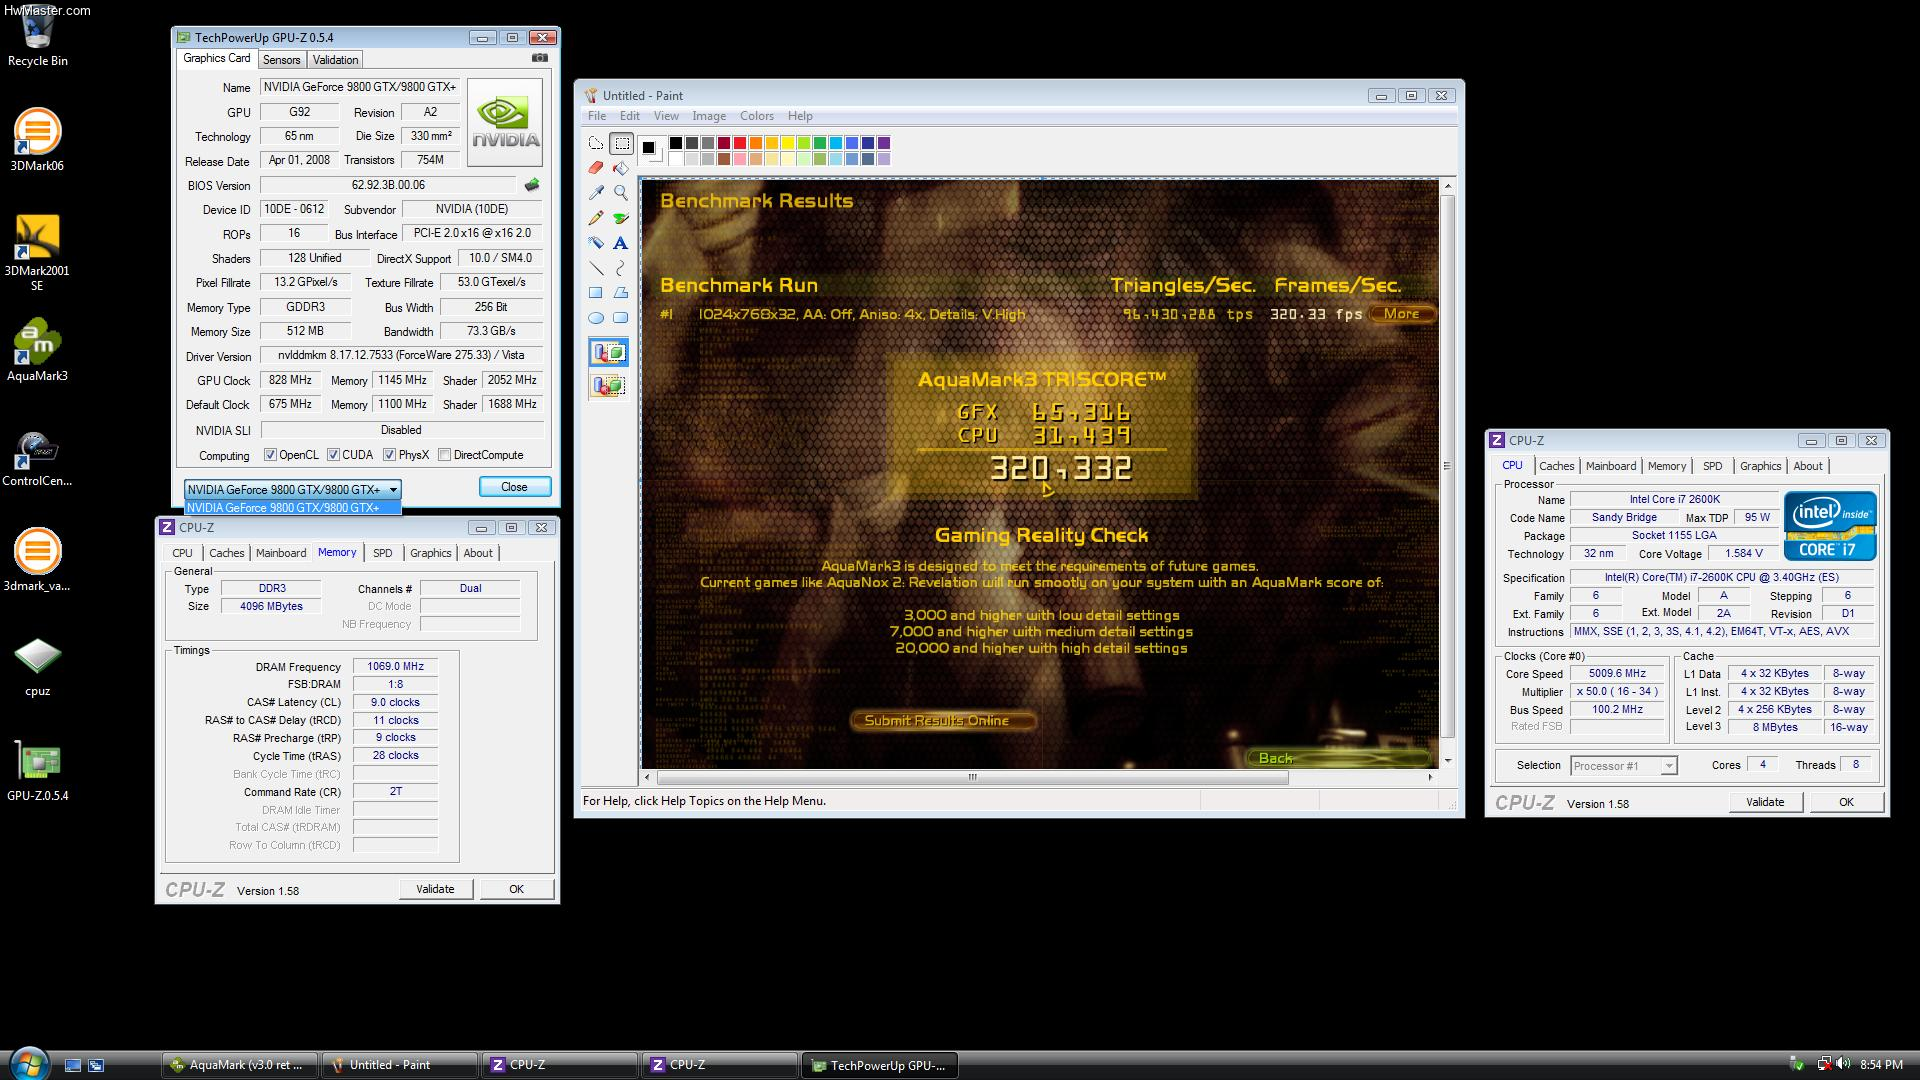1920x1080 pixels.
Task: Open the Caches tab in right CPU-Z window
Action: pyautogui.click(x=1556, y=466)
